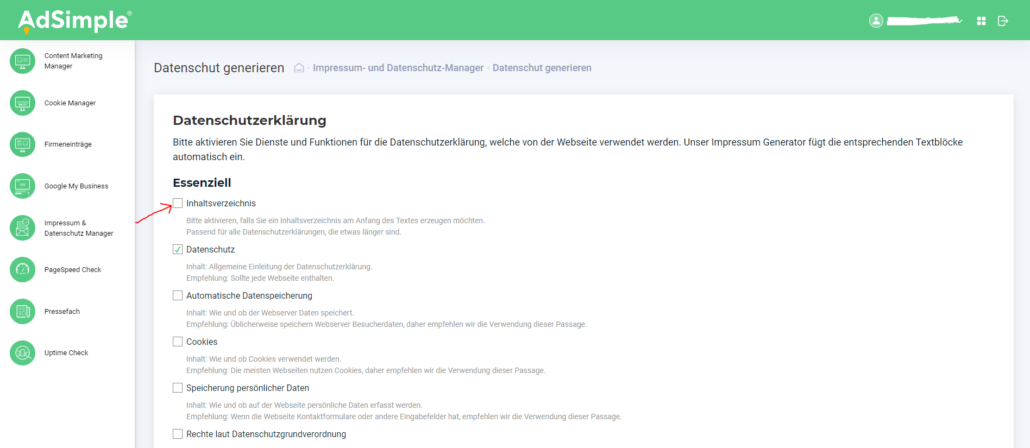Enable the Inhaltsverzeichnis checkbox
The height and width of the screenshot is (448, 1030).
[178, 203]
